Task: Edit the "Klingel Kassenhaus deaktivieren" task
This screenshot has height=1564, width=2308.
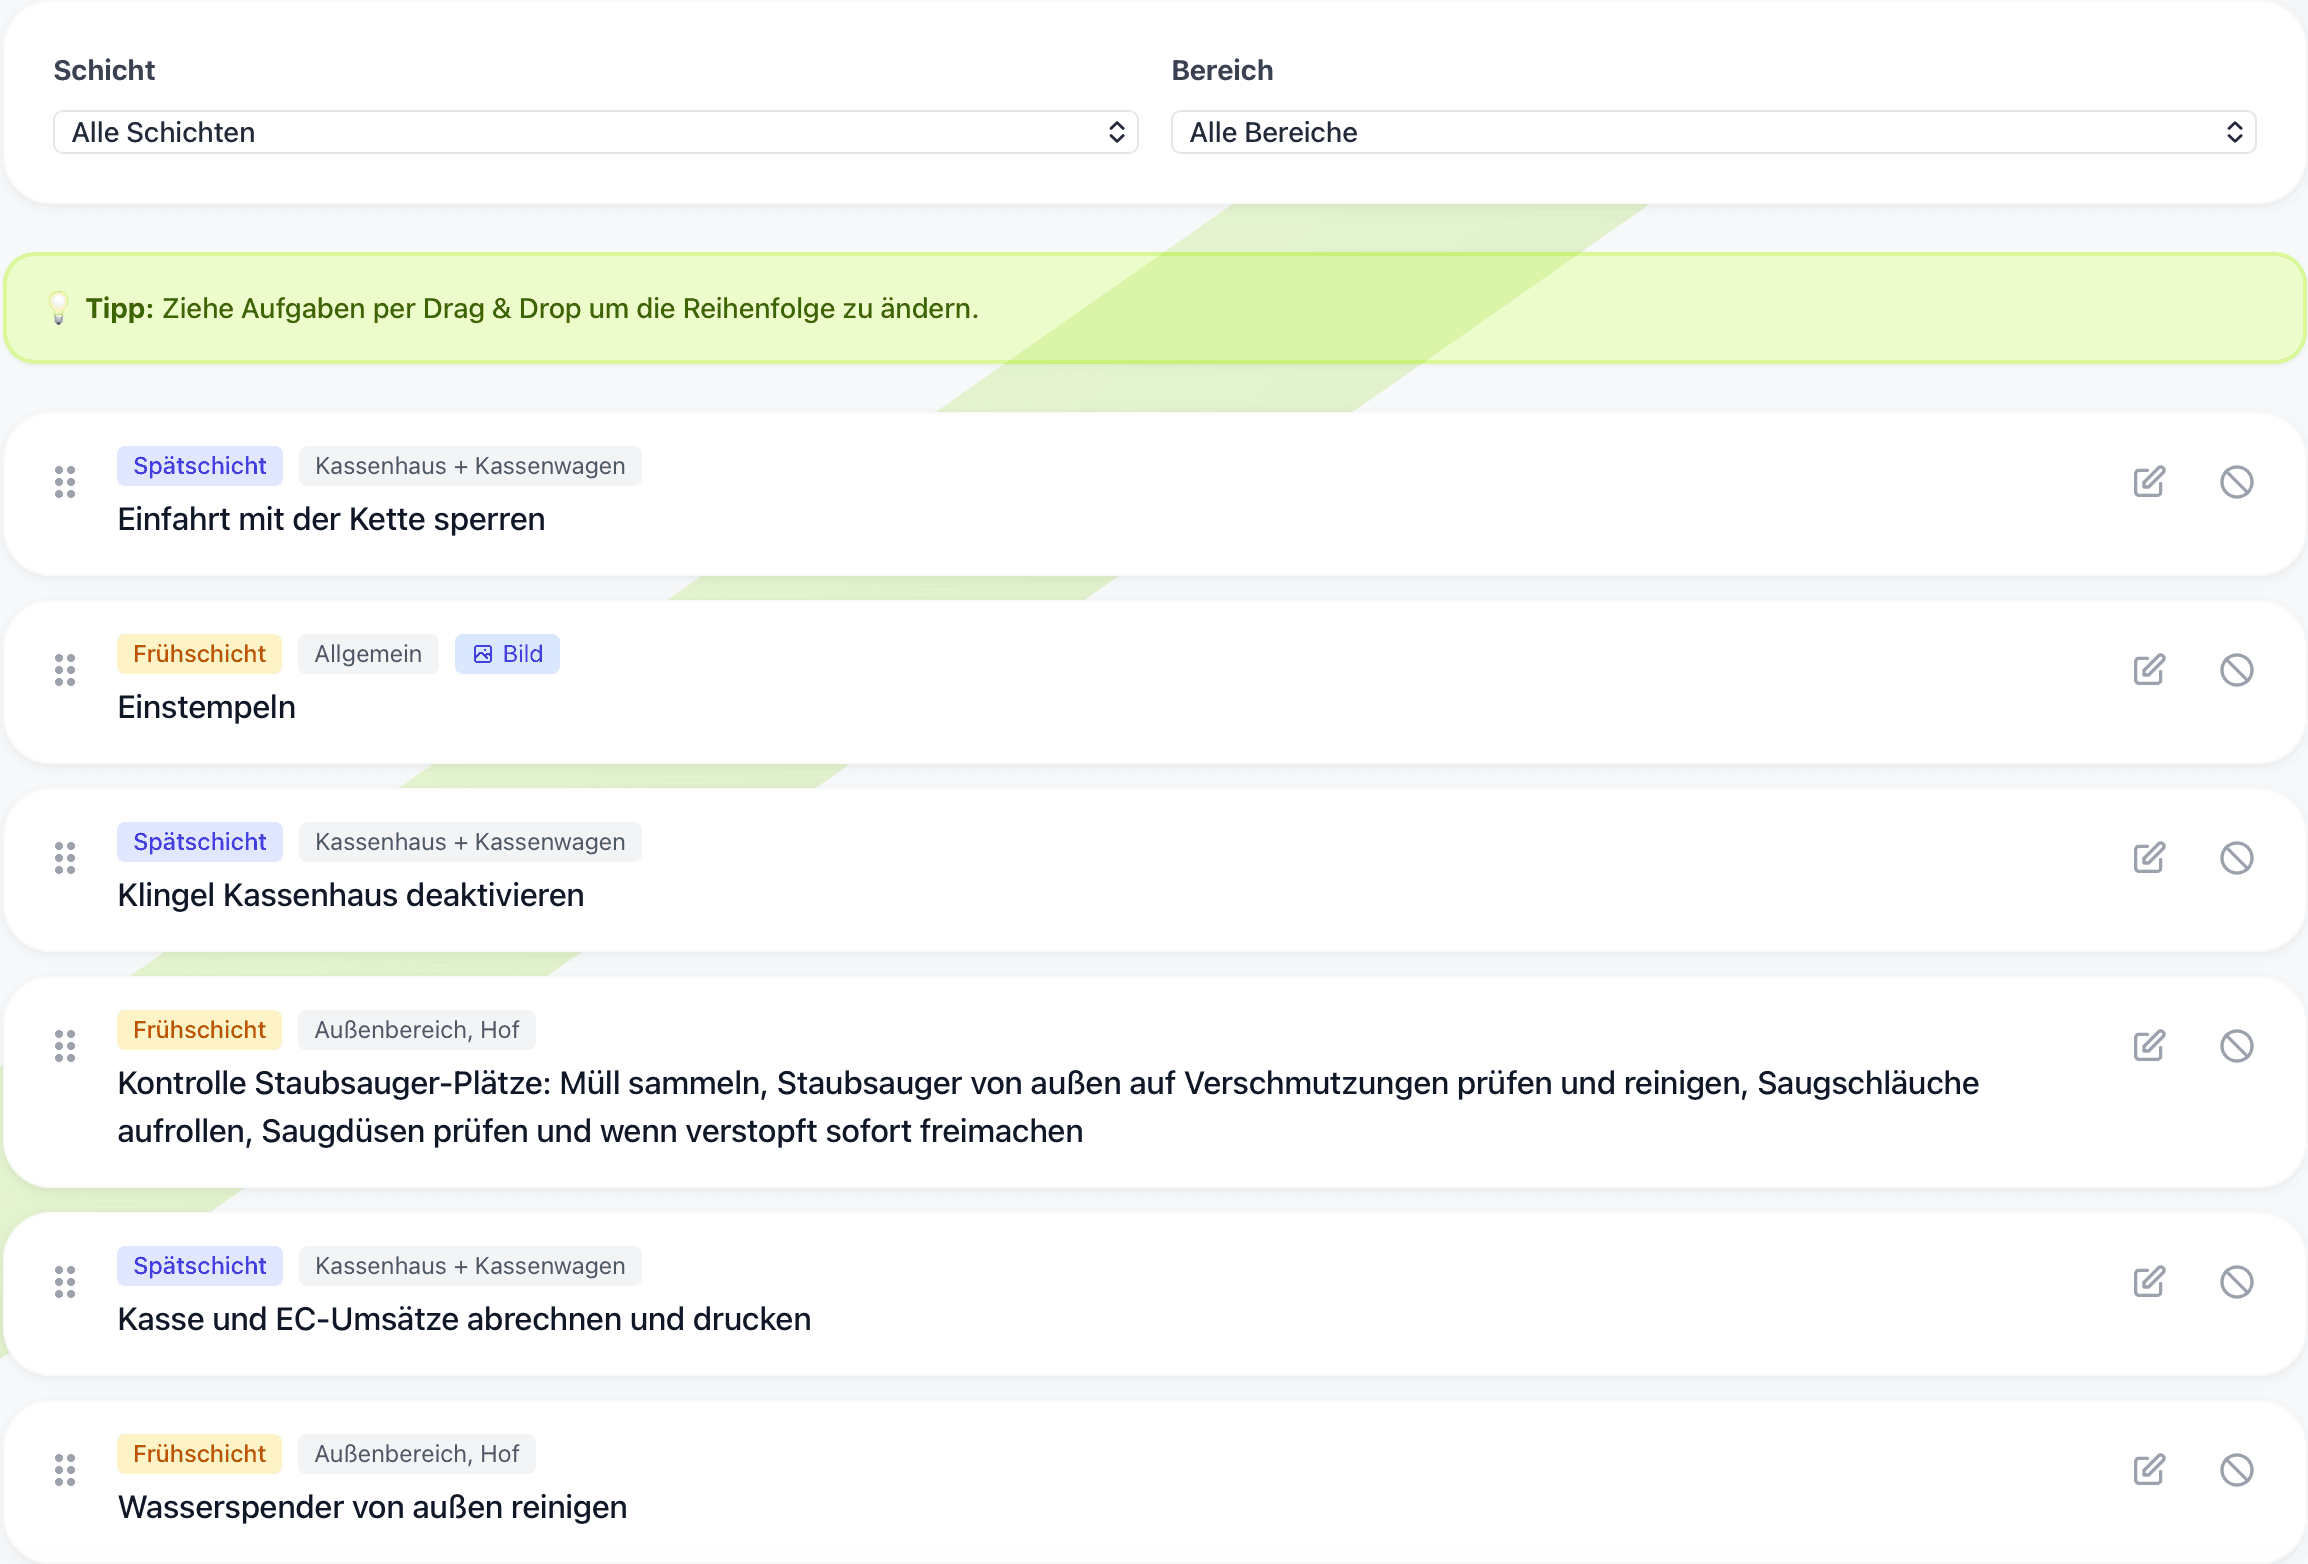Action: (2149, 857)
